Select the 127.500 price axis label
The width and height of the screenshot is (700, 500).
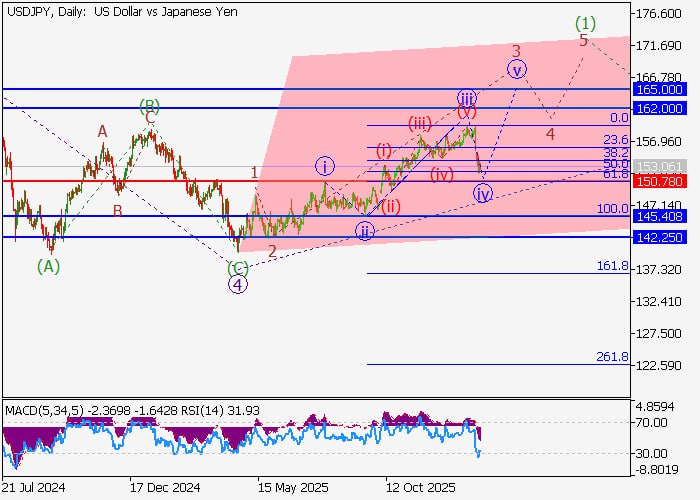click(x=658, y=334)
